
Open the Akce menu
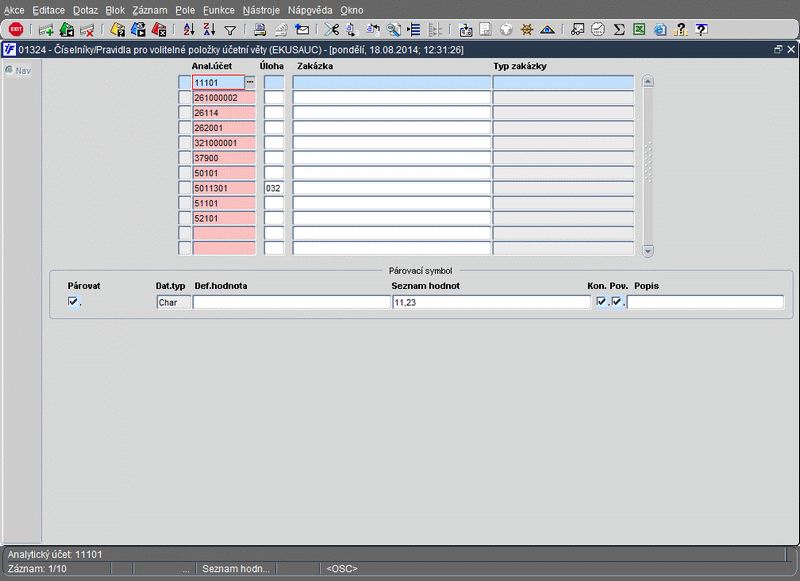pos(14,10)
